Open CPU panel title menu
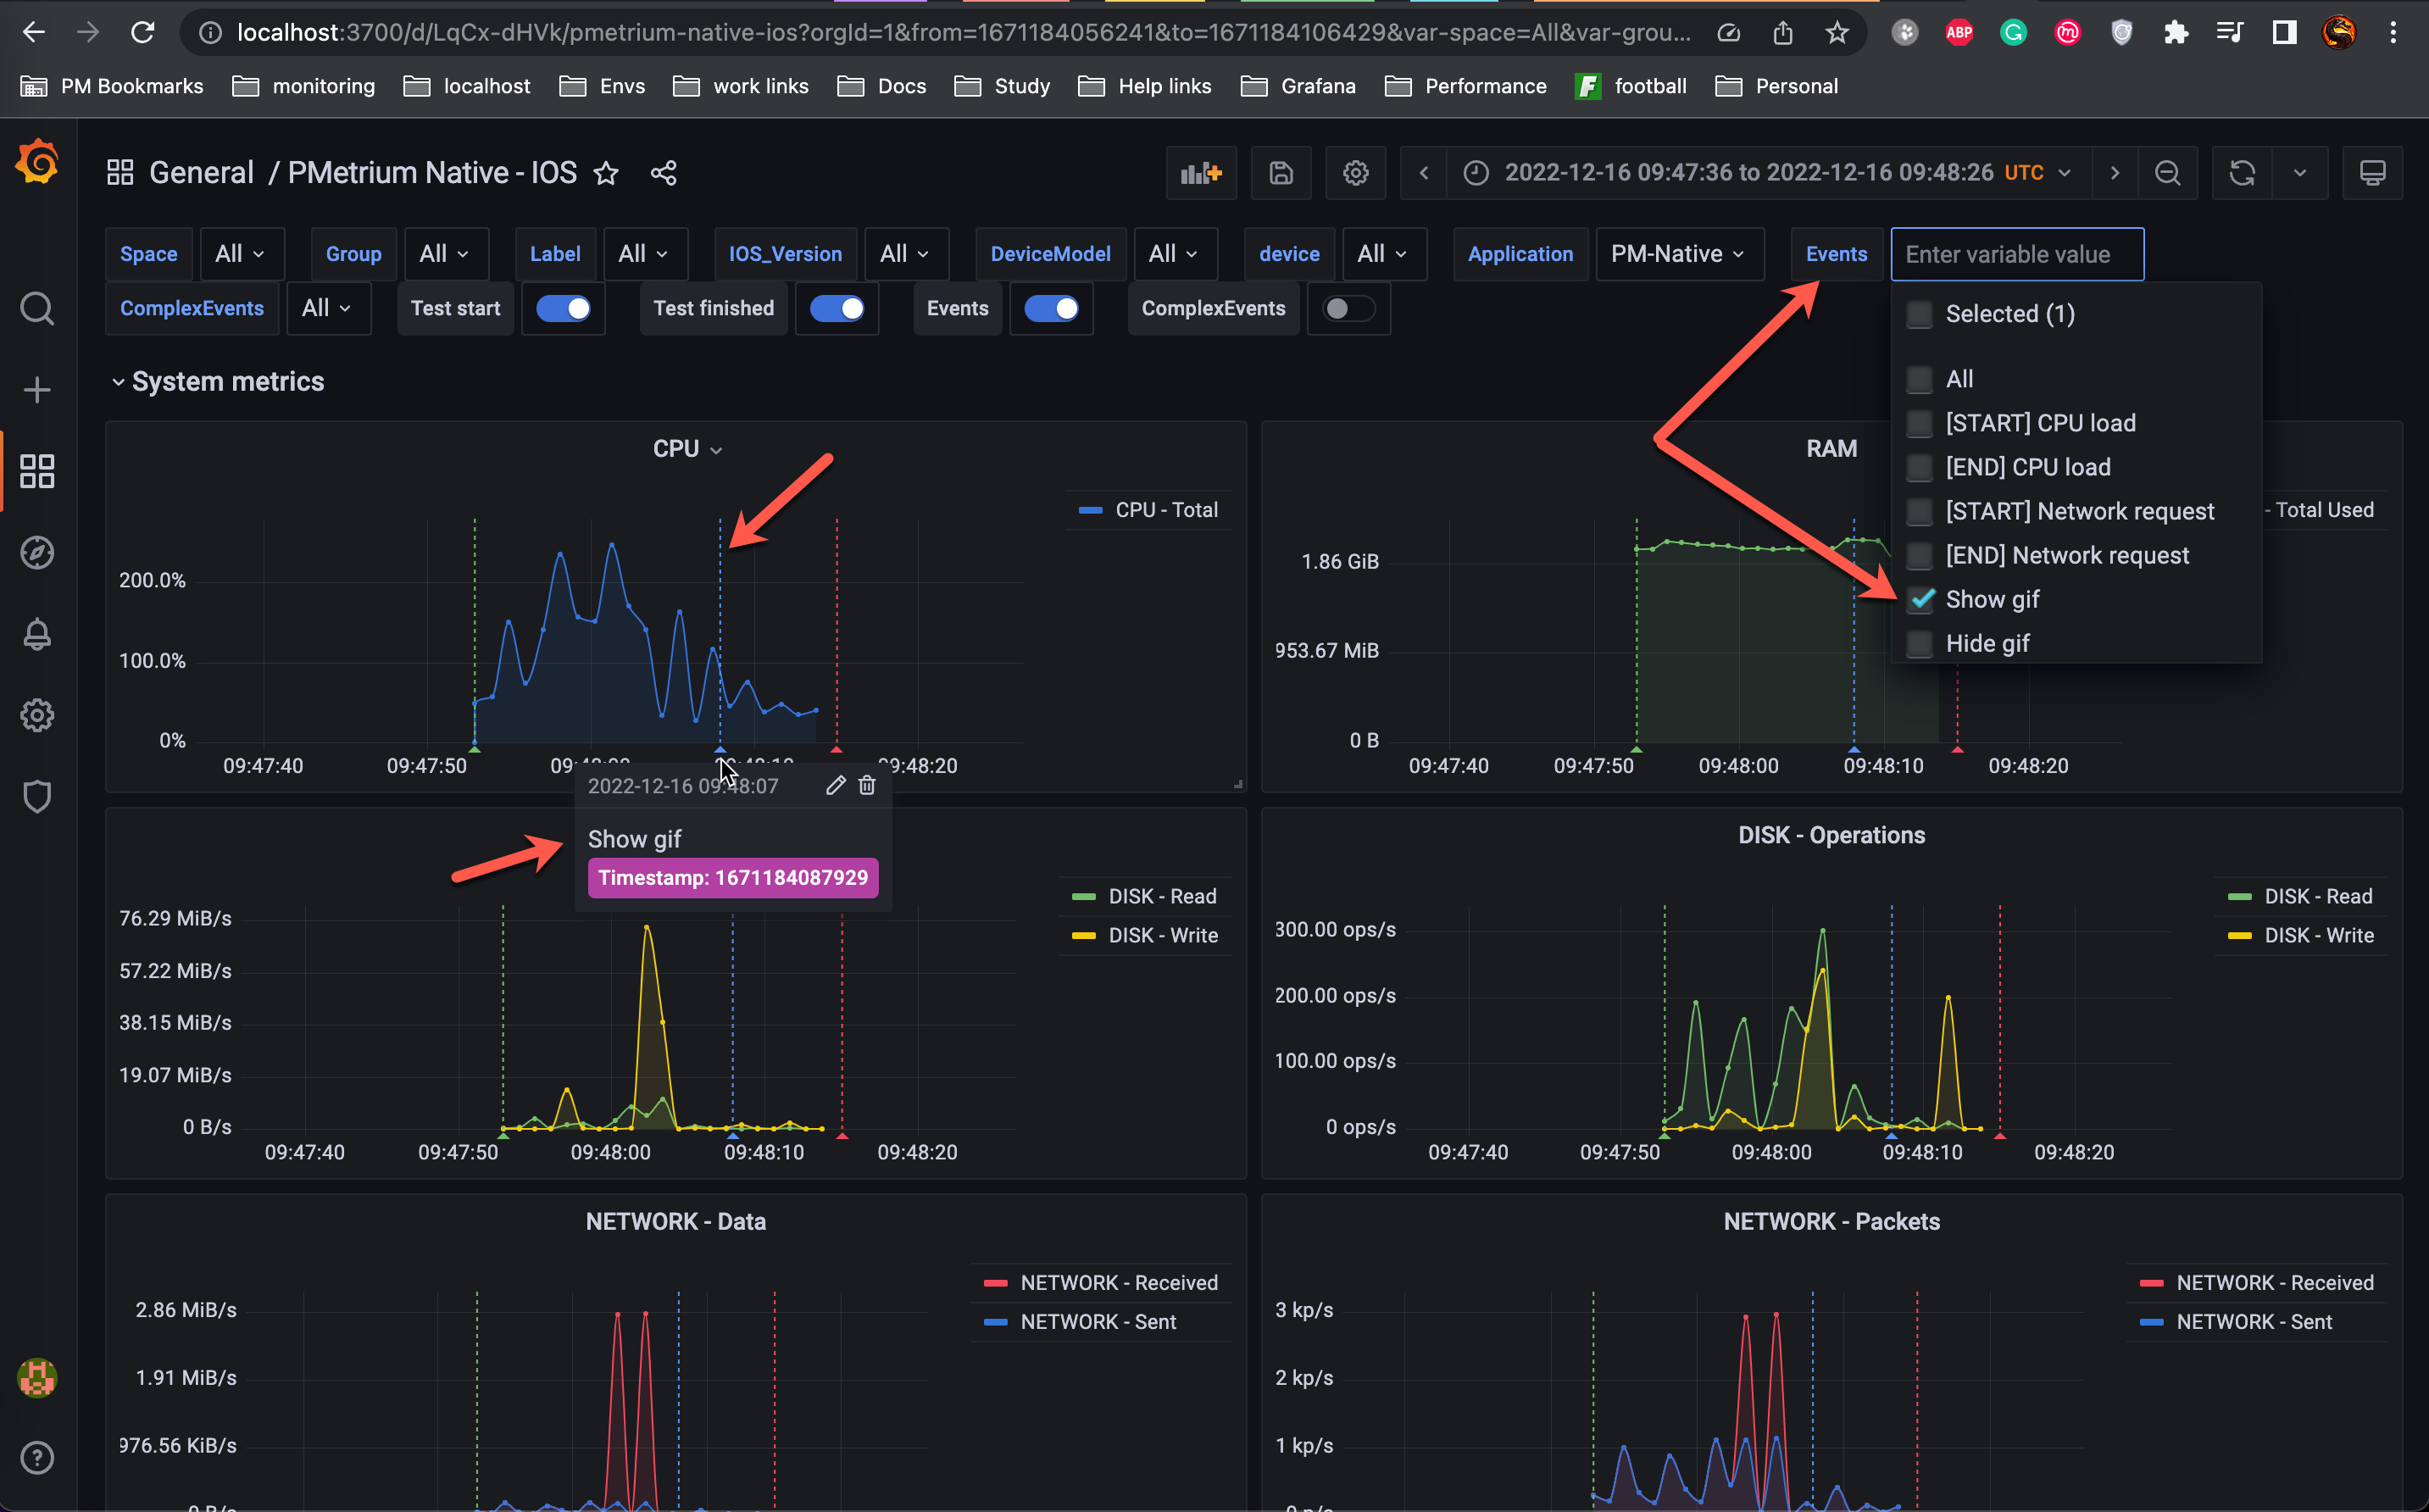Screen dimensions: 2429x1512 [x=687, y=450]
